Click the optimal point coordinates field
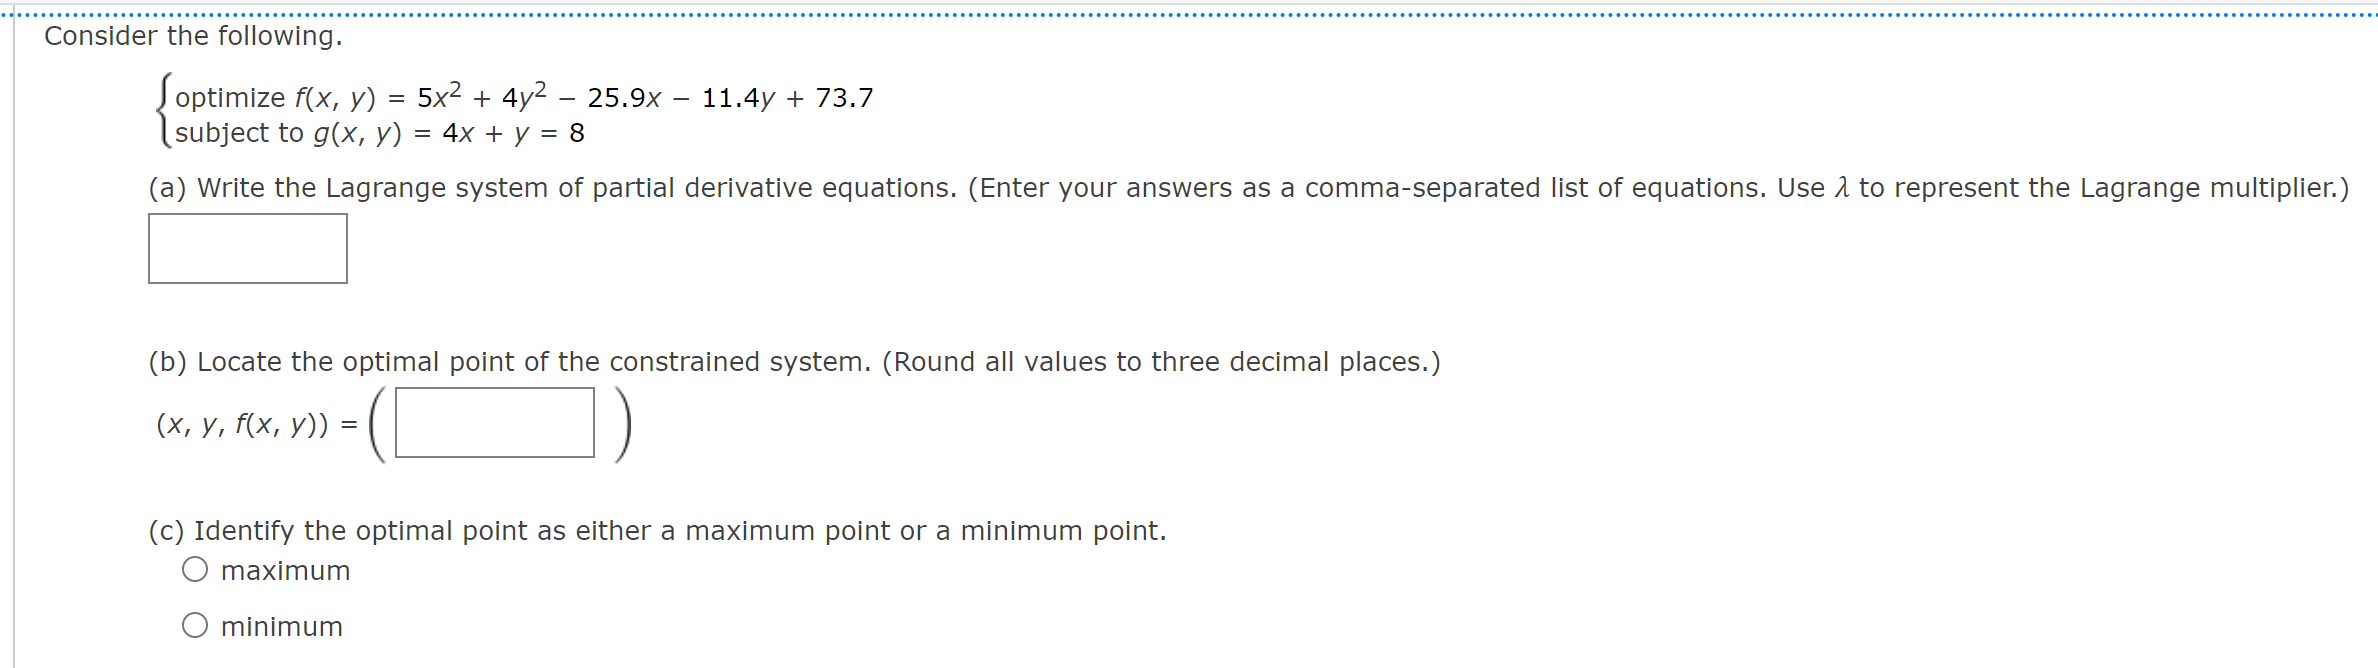The image size is (2378, 668). coord(493,423)
